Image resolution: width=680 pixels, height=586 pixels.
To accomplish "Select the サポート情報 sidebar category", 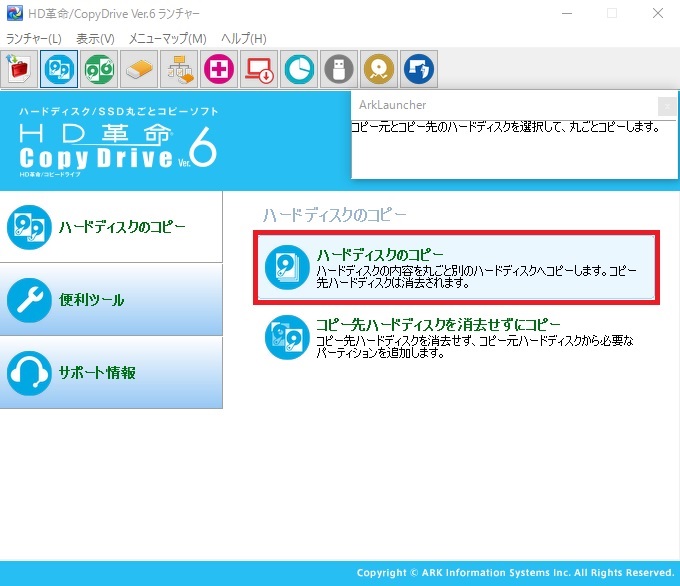I will coord(111,373).
